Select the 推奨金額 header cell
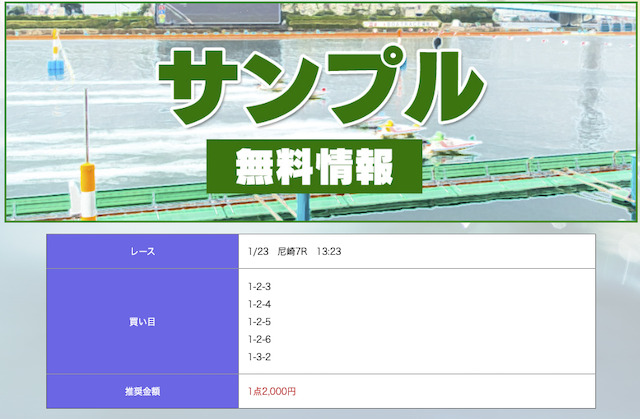Viewport: 640px width, 419px height. click(142, 391)
